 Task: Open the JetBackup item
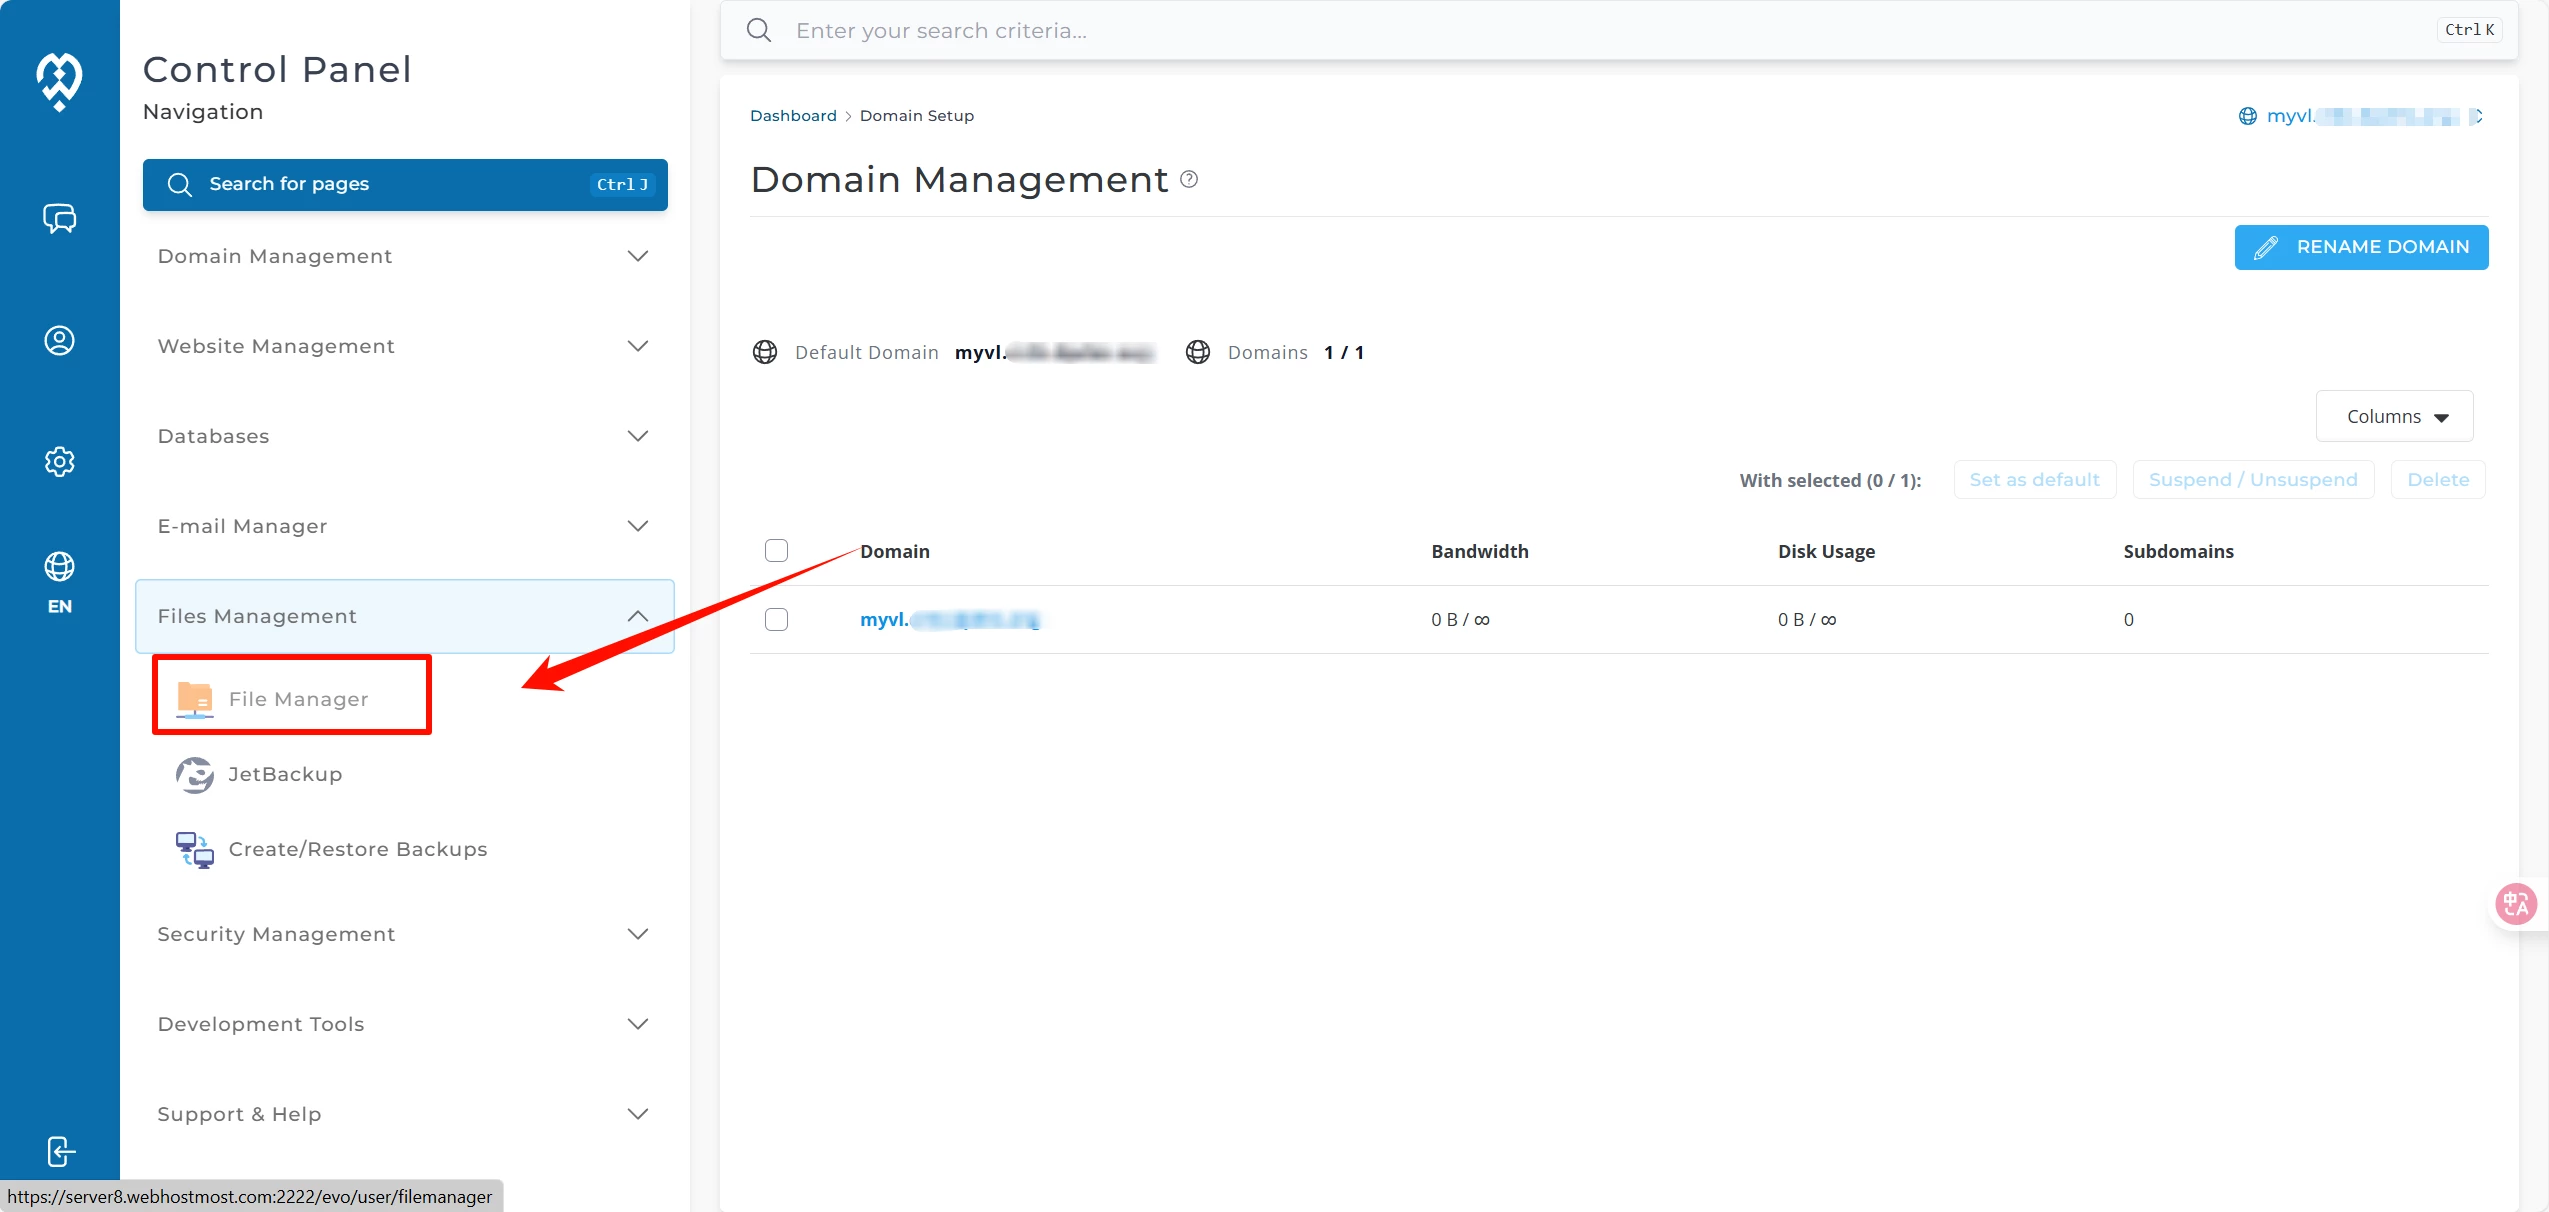[x=285, y=774]
